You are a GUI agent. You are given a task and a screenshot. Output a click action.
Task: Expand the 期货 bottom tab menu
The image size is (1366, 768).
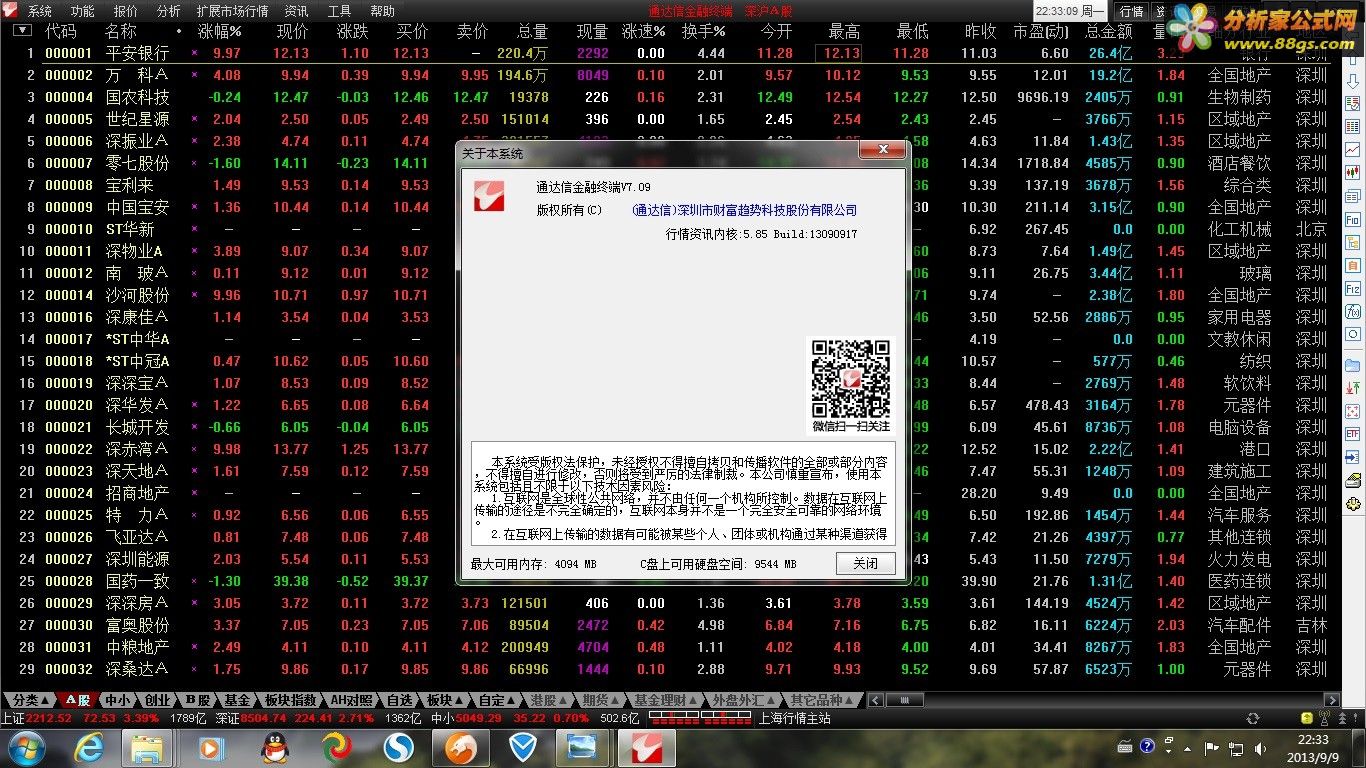[x=602, y=700]
